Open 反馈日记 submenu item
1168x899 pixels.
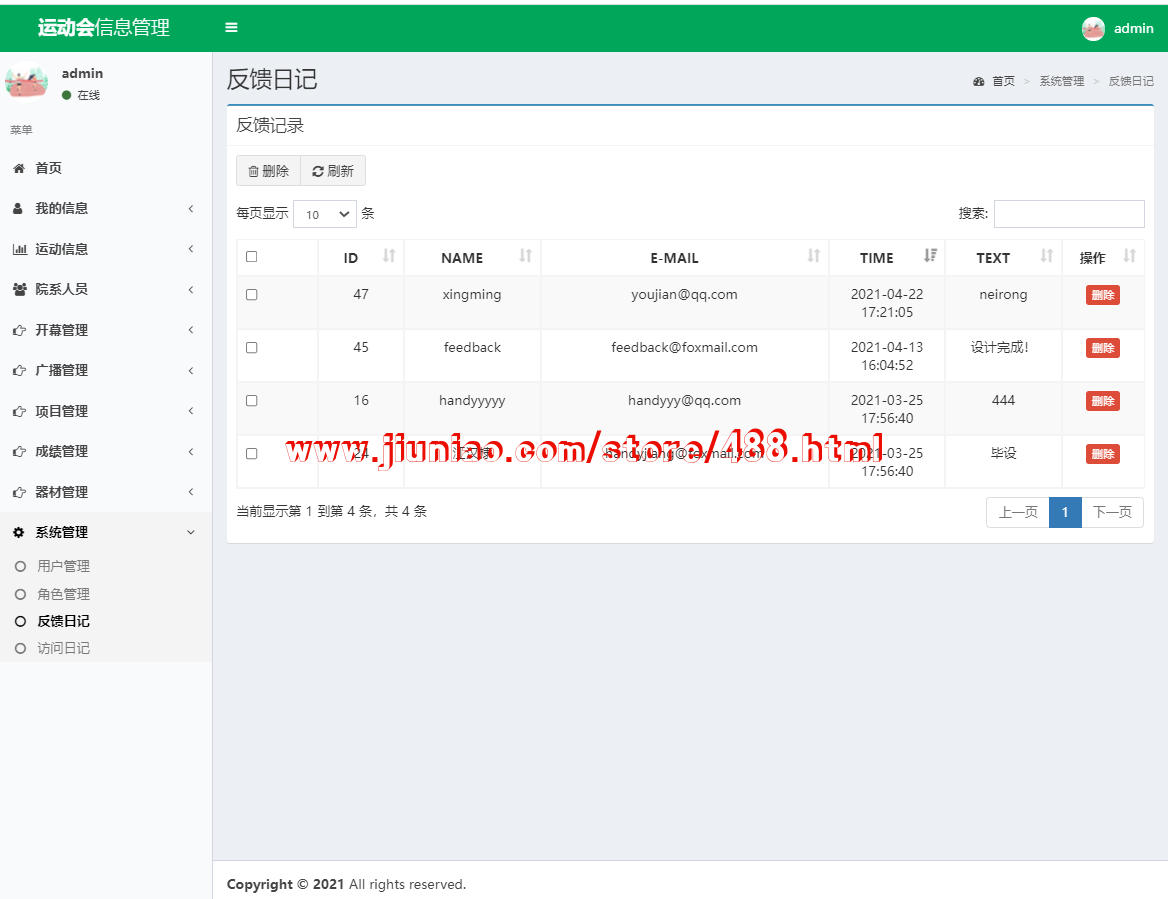click(x=64, y=621)
